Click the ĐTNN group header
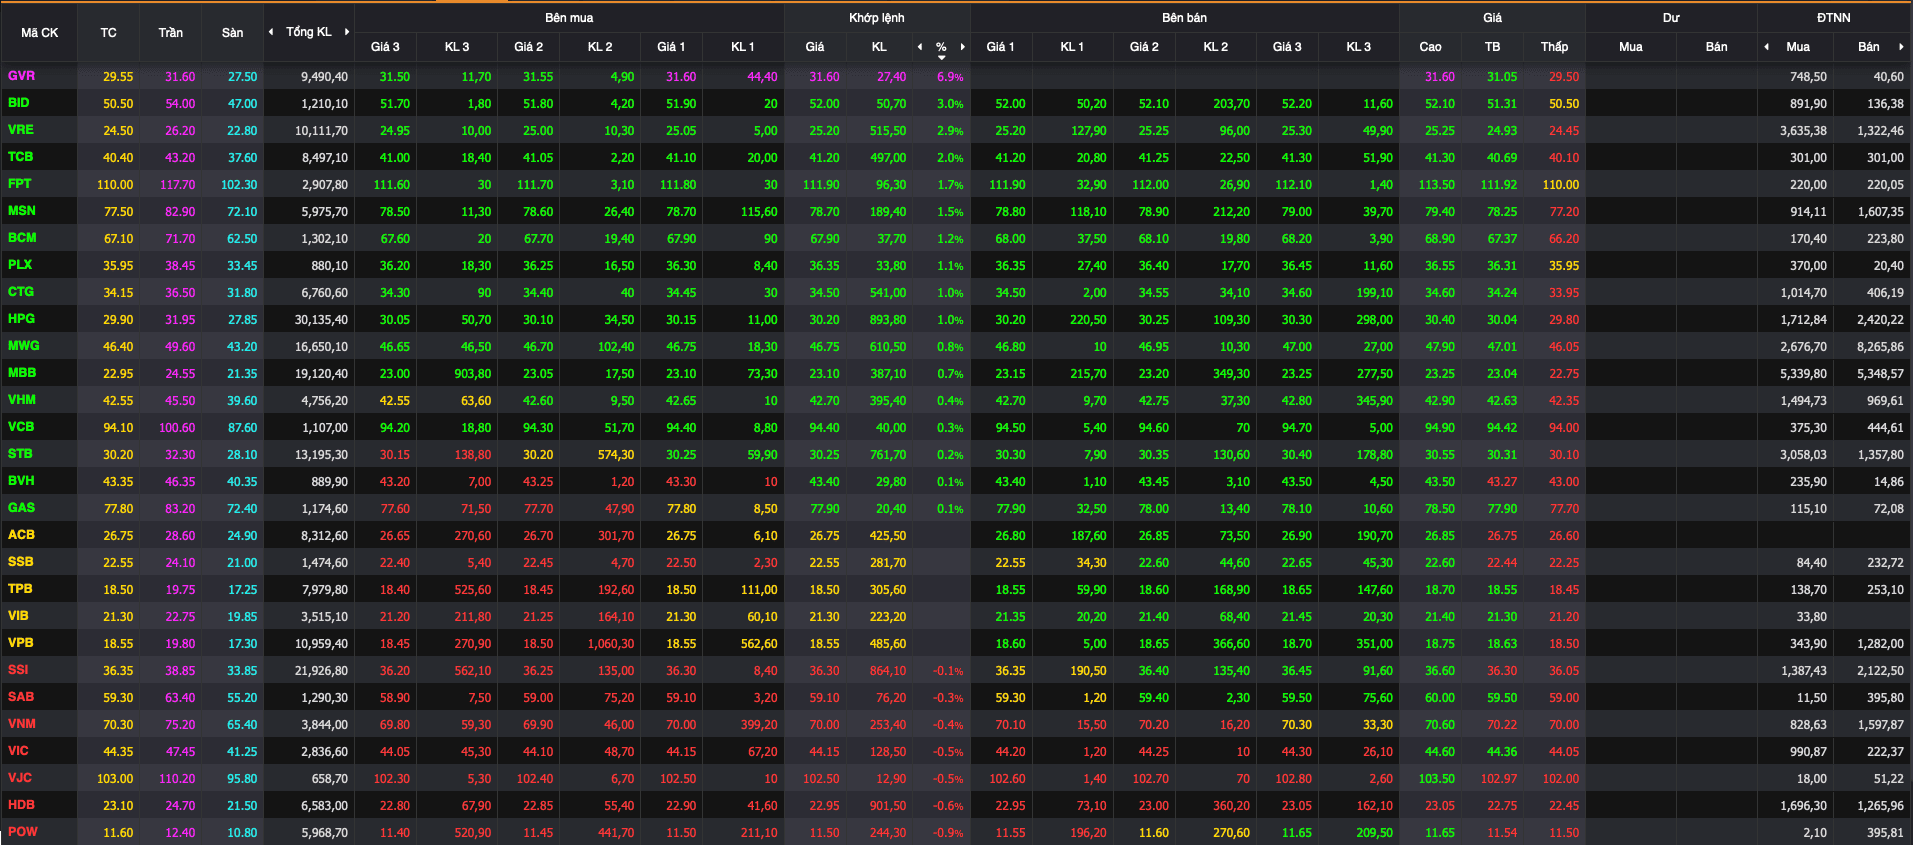Viewport: 1913px width, 845px height. [x=1834, y=18]
